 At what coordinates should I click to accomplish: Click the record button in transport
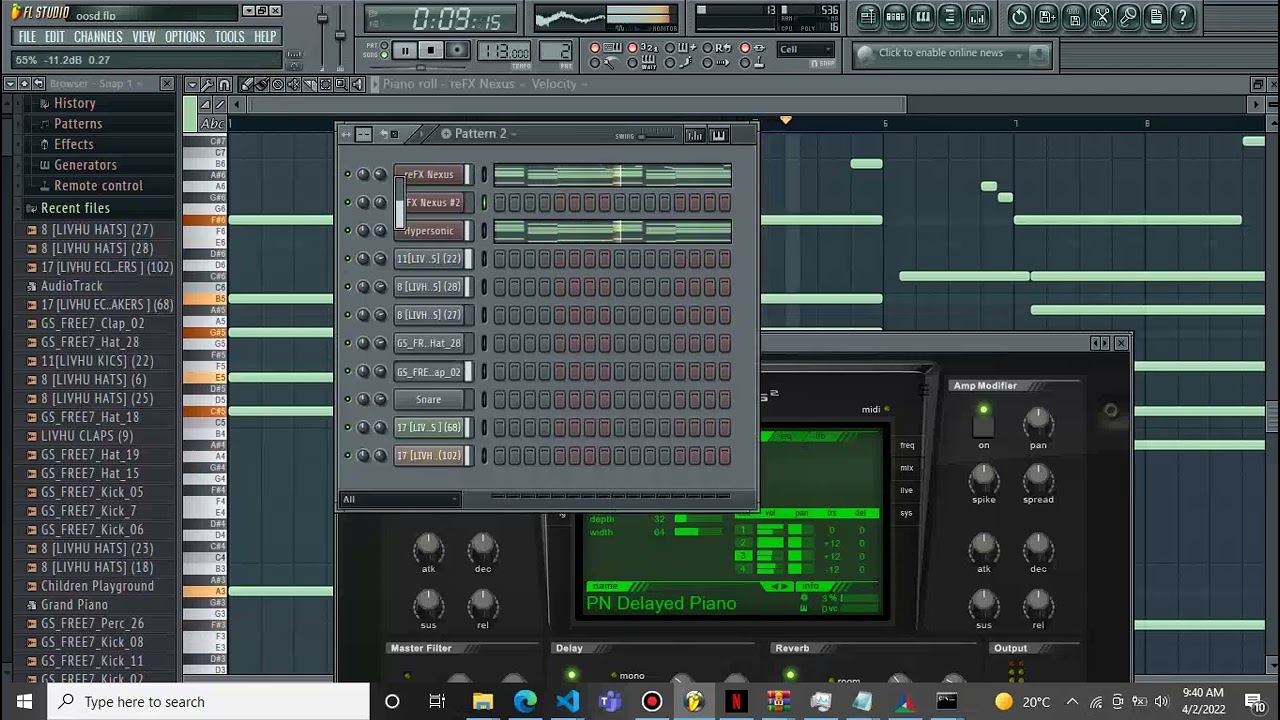[457, 51]
